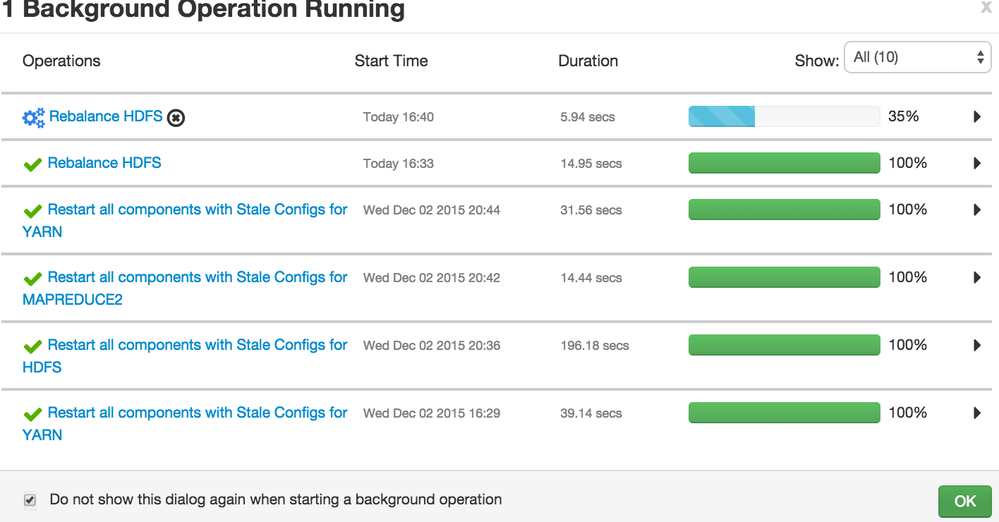Expand details arrow for the 14.44 secs operation
Screen dimensions: 999x522
977,278
